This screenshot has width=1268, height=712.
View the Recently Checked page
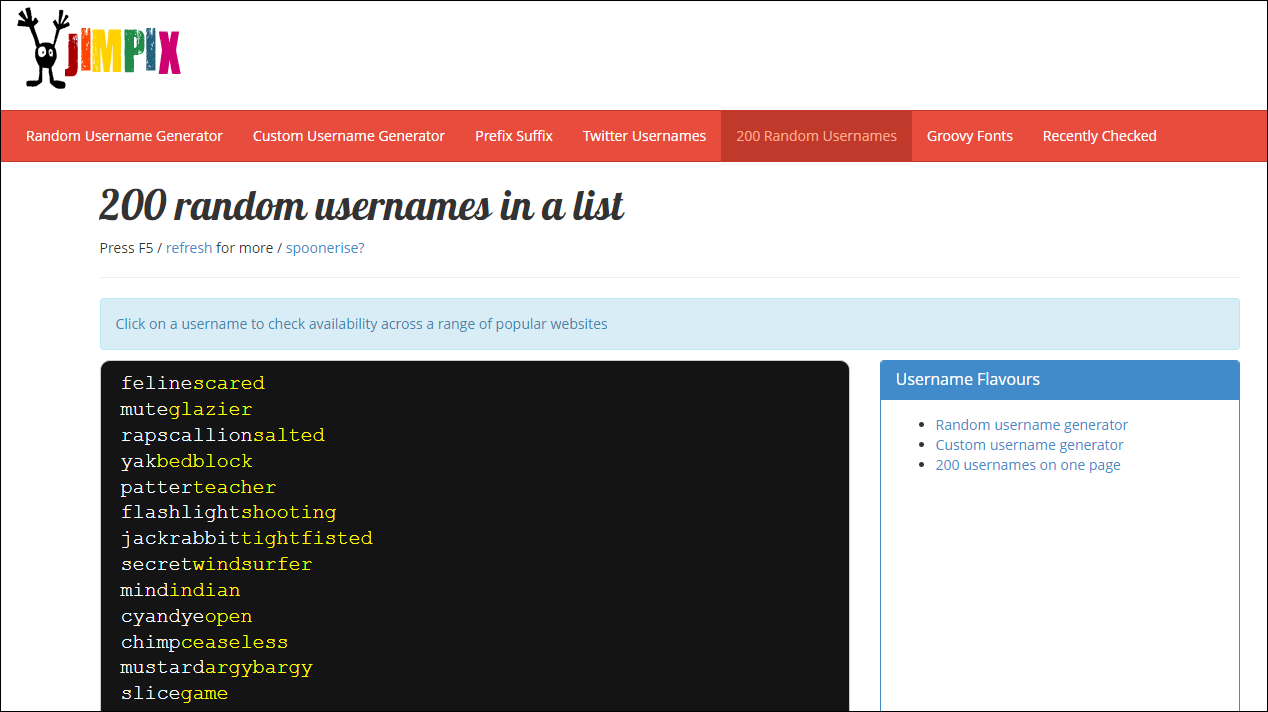tap(1099, 136)
